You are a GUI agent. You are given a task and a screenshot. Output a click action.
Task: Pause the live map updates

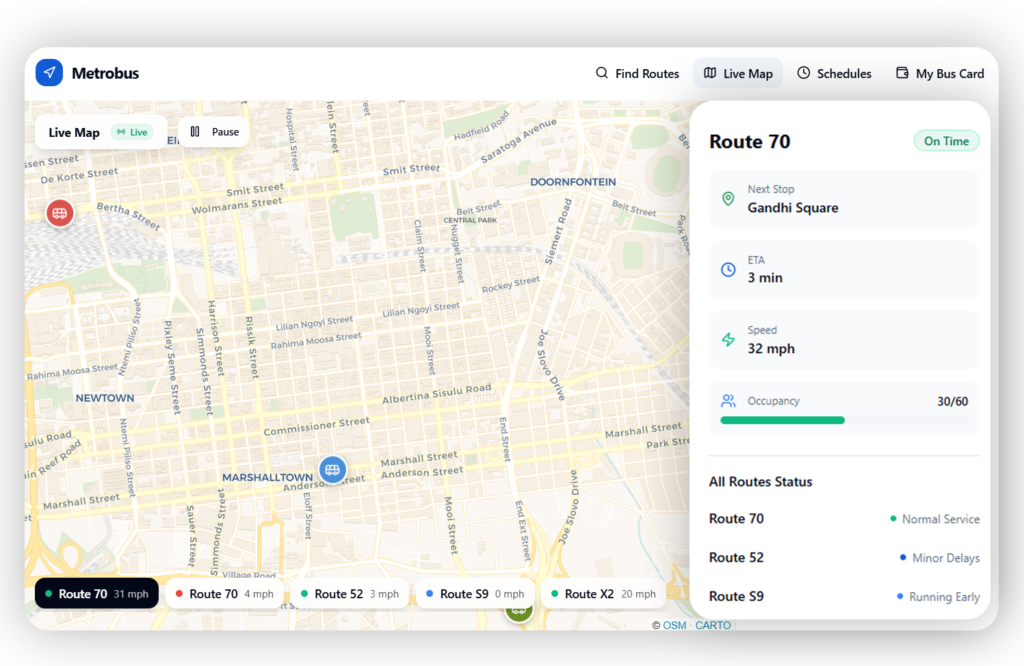[x=215, y=132]
